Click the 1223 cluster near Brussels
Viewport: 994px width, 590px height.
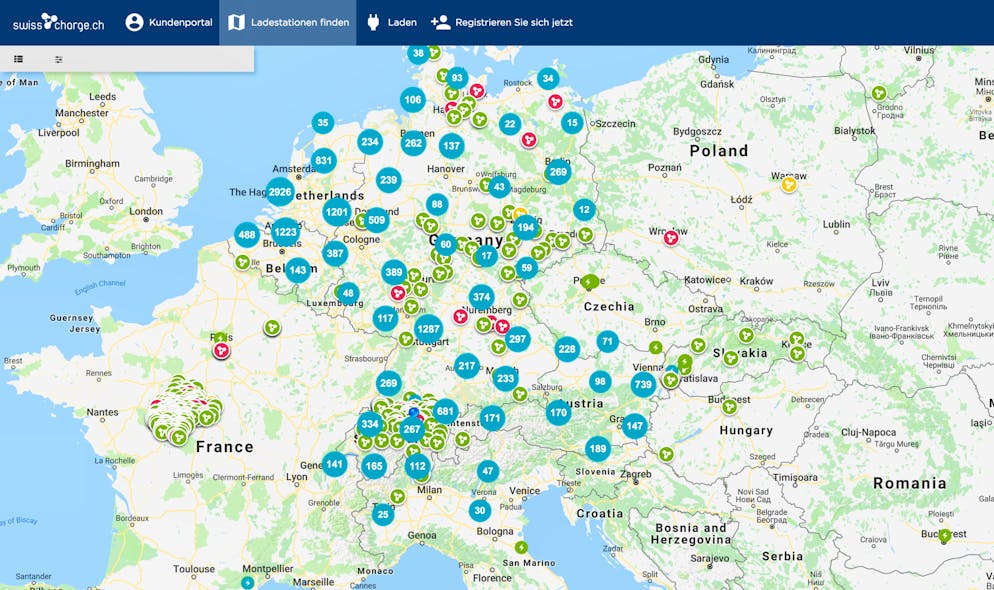coord(285,231)
